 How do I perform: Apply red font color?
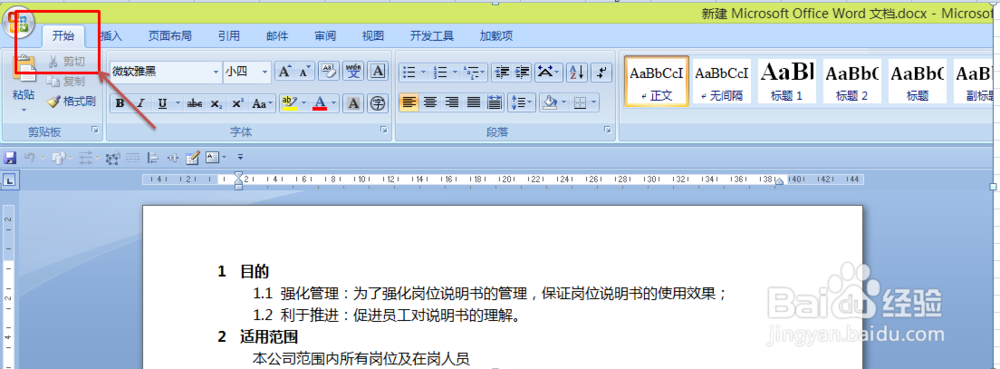tap(320, 103)
